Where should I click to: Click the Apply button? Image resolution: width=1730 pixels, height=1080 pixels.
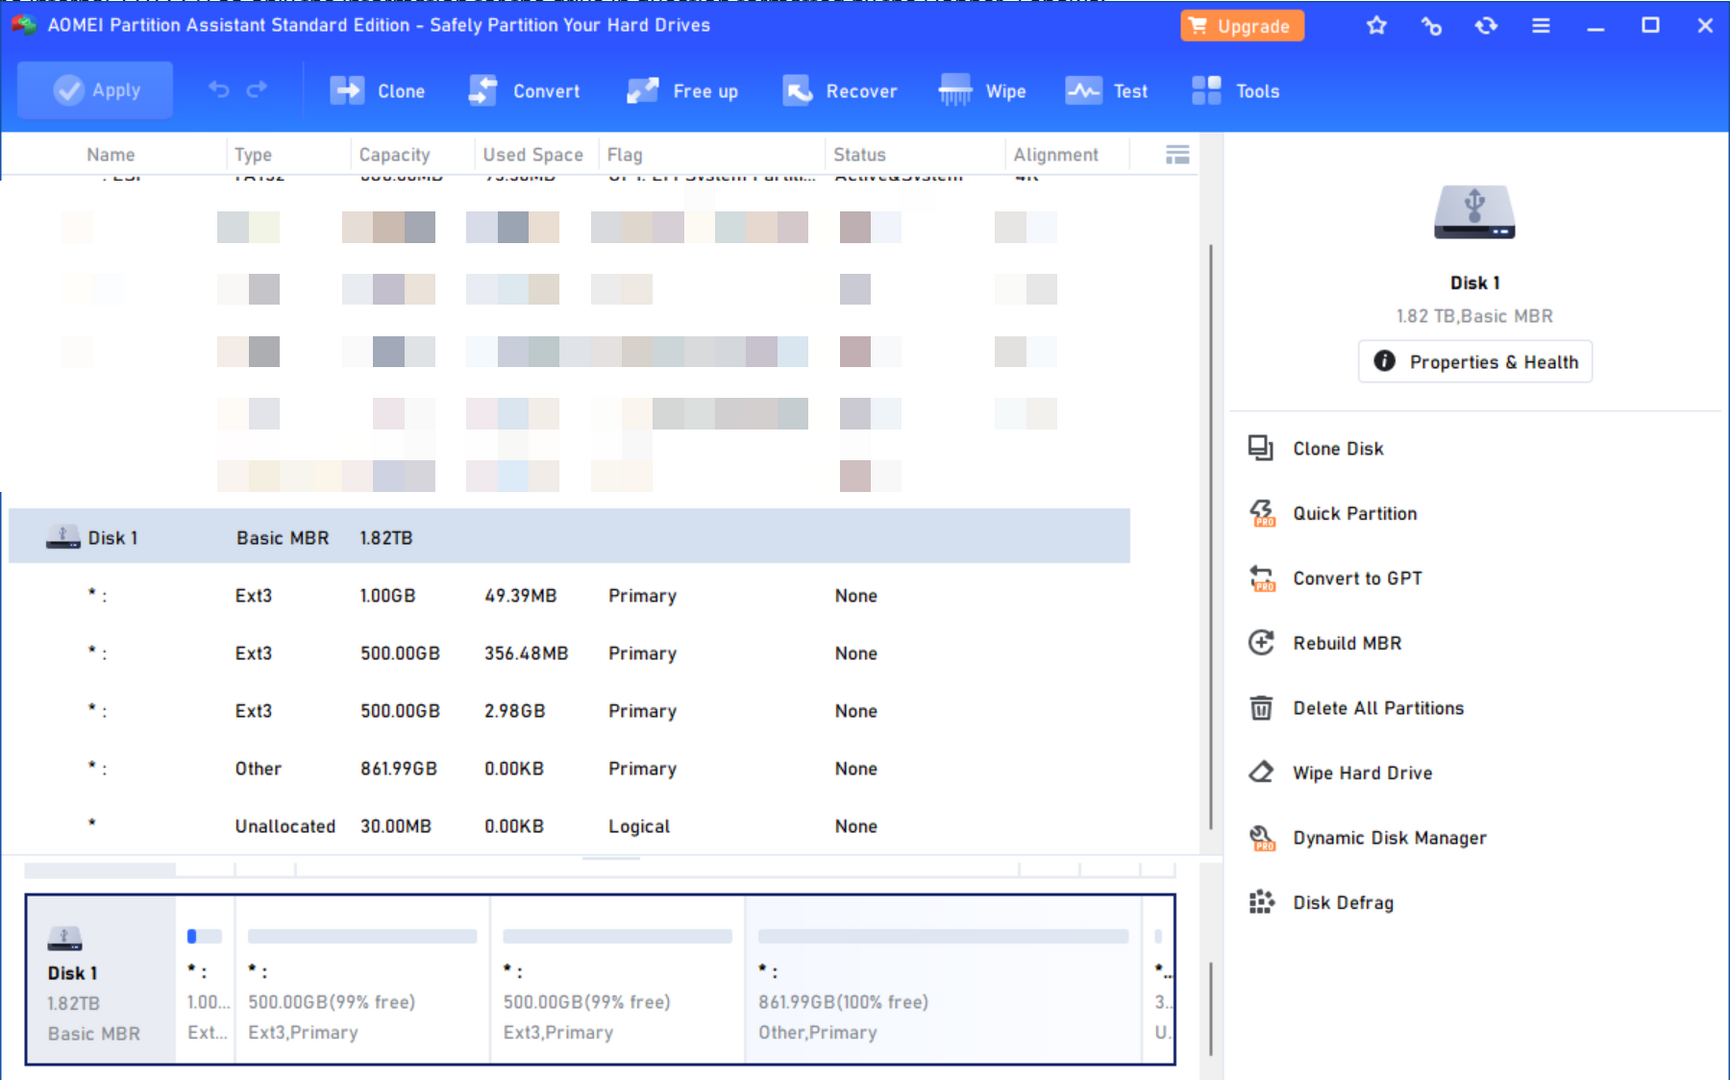(95, 90)
